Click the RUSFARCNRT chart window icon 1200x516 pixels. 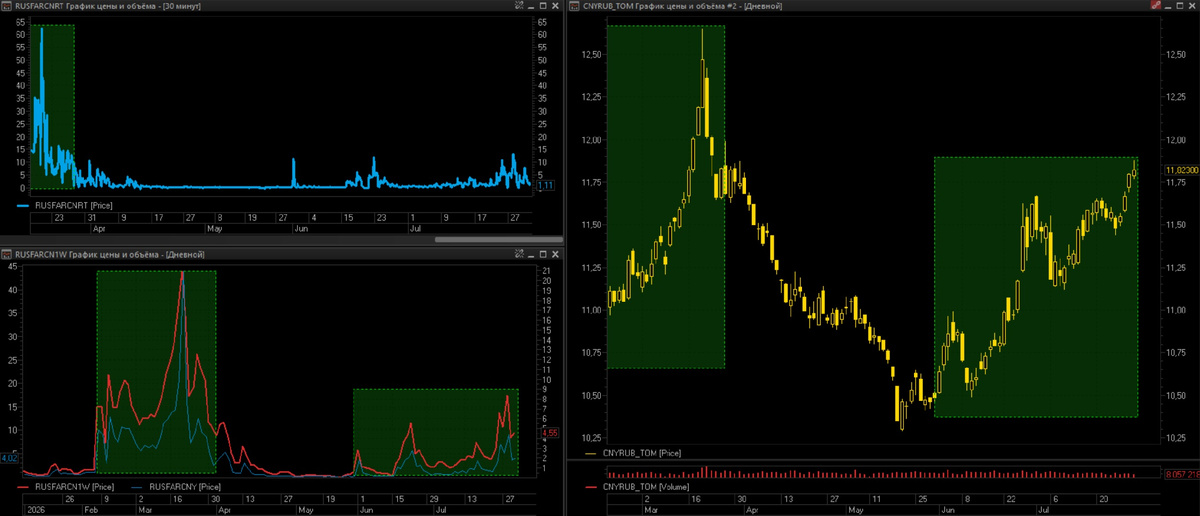pyautogui.click(x=8, y=6)
